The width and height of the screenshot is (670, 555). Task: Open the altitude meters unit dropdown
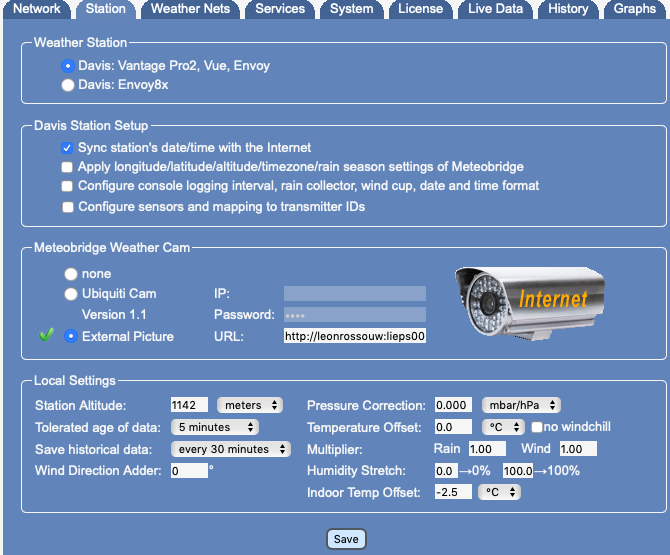tap(250, 405)
